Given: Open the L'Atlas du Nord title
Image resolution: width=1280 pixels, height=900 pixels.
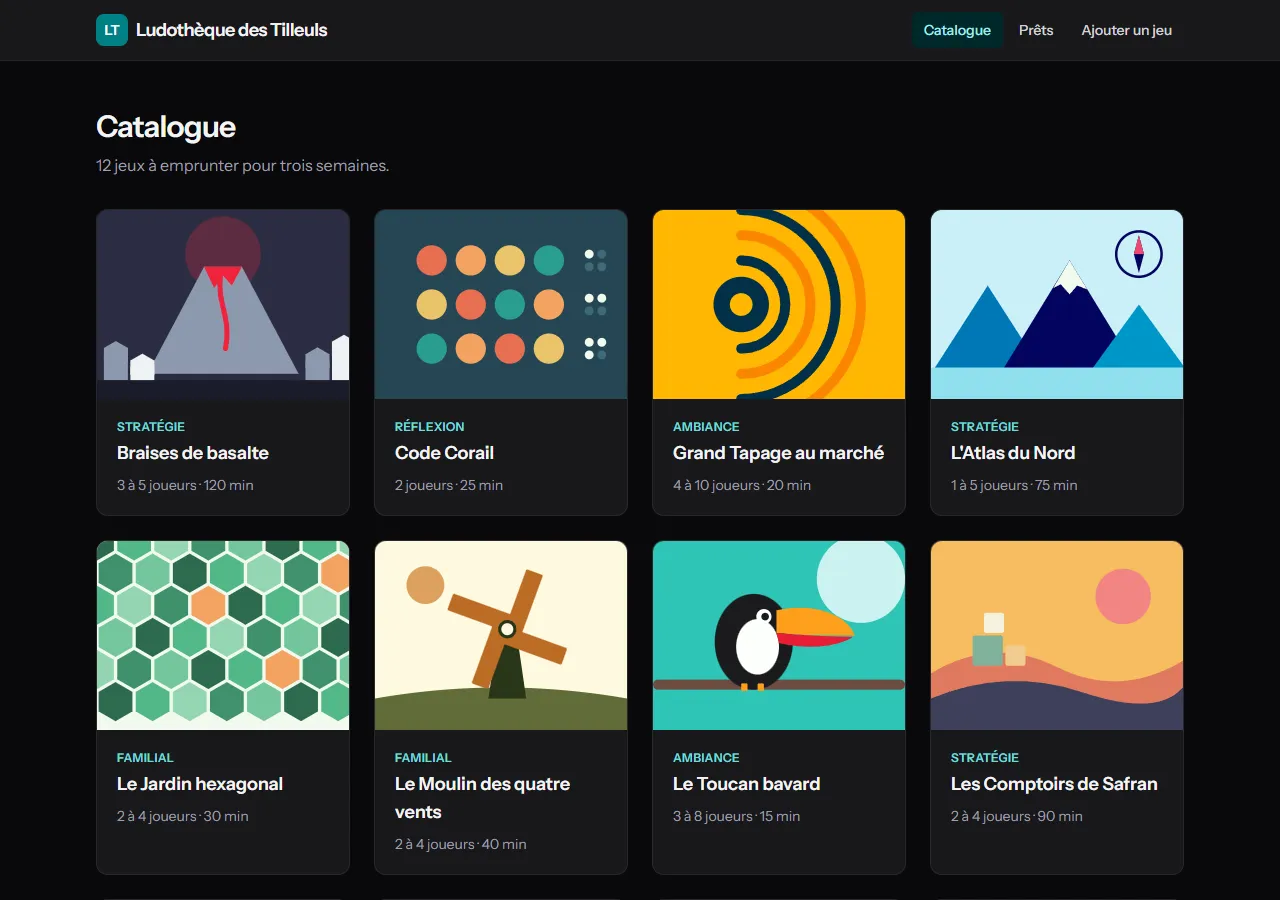Looking at the screenshot, I should (1013, 453).
